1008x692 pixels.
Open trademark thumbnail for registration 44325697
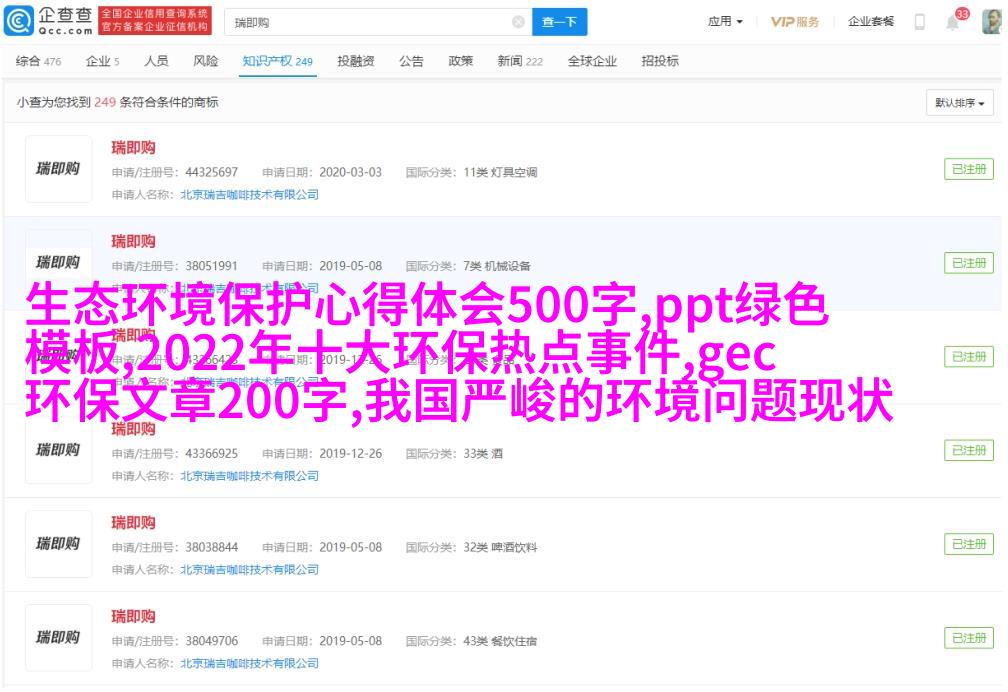click(x=58, y=169)
